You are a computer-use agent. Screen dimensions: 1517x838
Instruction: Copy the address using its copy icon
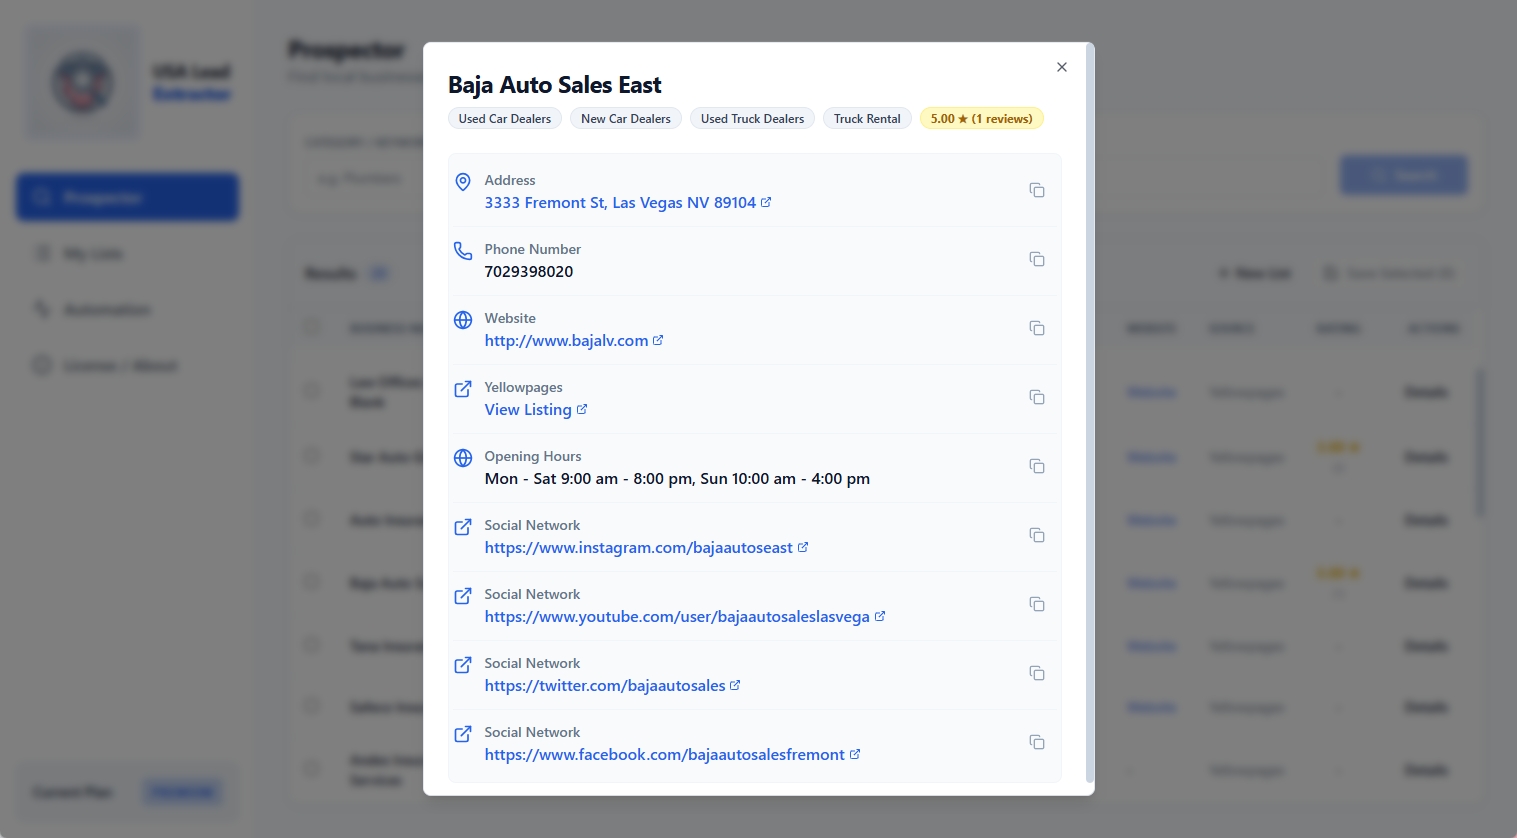pyautogui.click(x=1037, y=190)
